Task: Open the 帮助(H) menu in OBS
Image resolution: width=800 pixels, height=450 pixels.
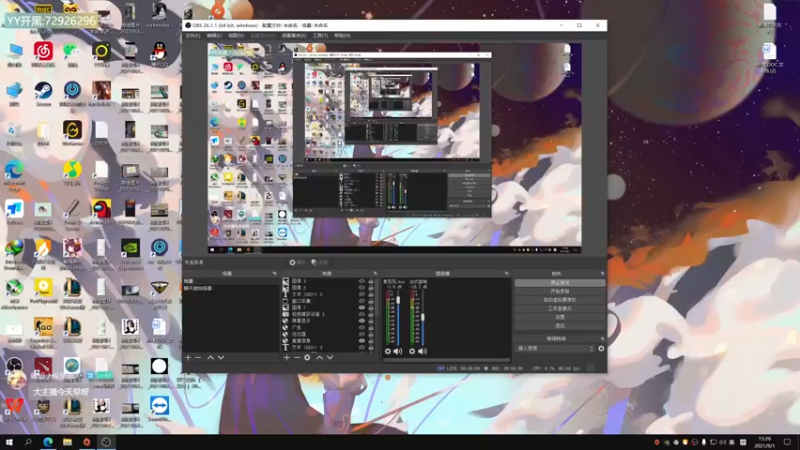Action: [342, 36]
